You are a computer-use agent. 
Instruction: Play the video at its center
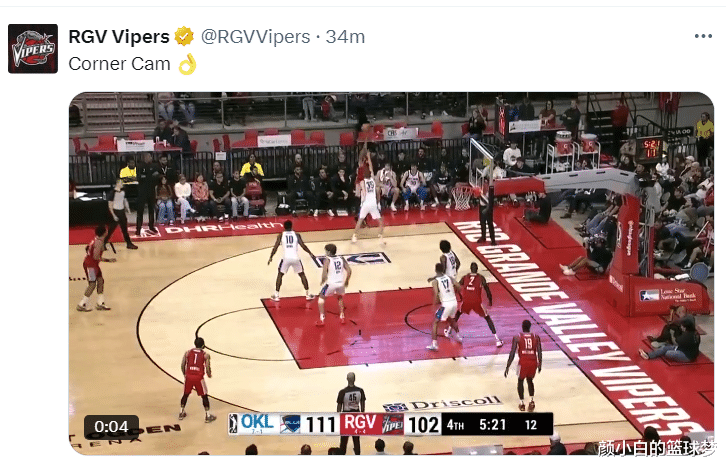coord(391,273)
